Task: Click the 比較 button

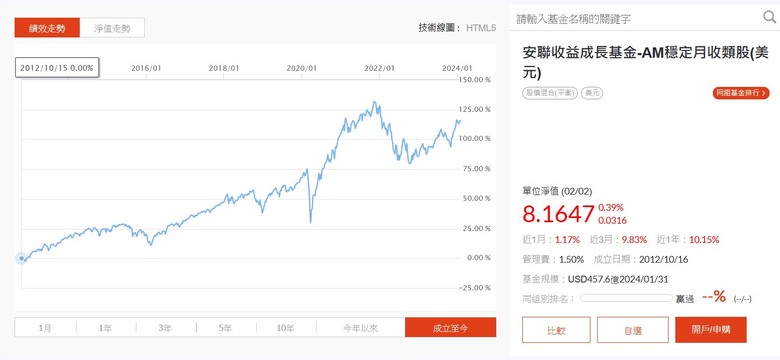Action: [x=556, y=330]
